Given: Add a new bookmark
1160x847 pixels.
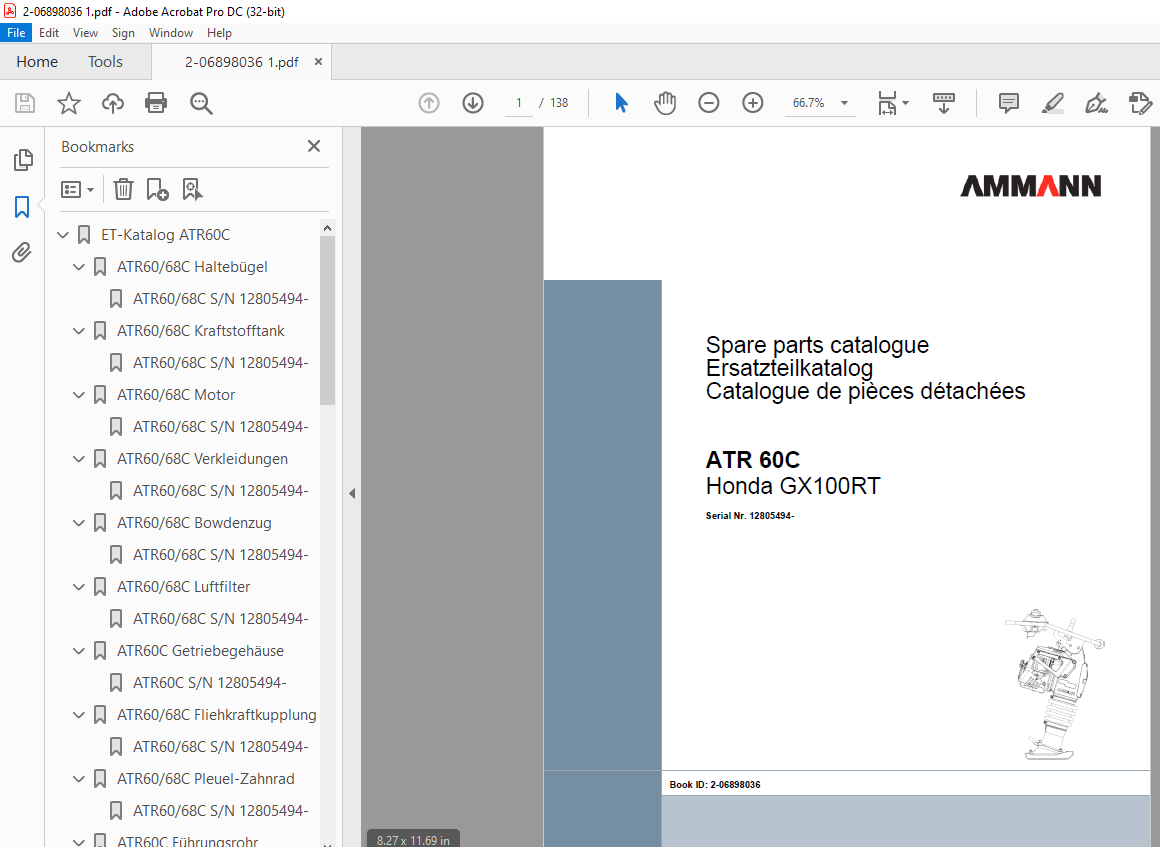Looking at the screenshot, I should pos(157,189).
